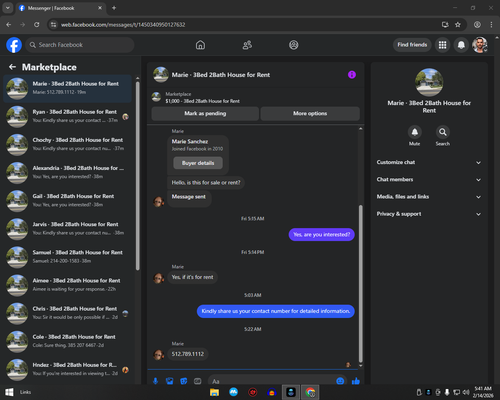Go back using the Marketplace back arrow
Viewport: 500px width, 400px height.
[12, 67]
